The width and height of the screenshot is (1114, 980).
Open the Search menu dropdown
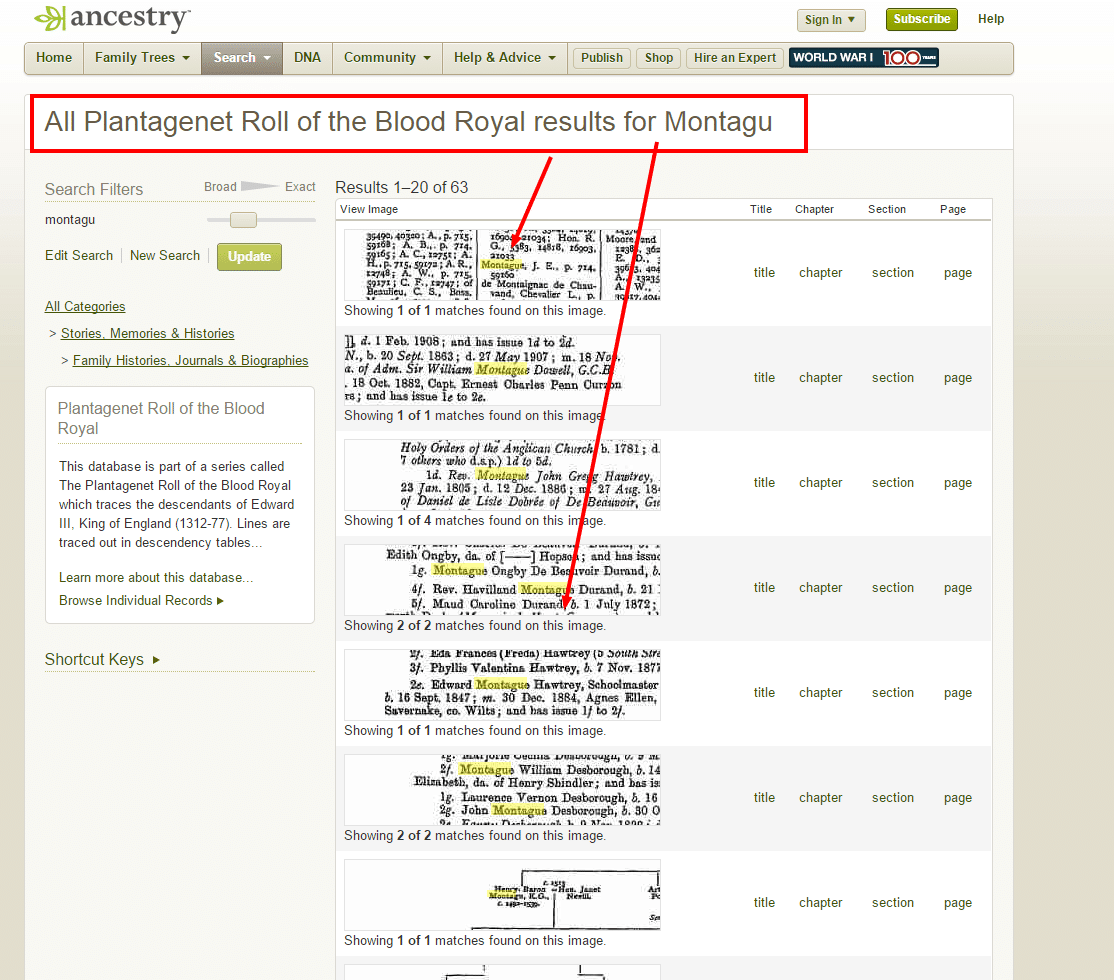[x=242, y=58]
